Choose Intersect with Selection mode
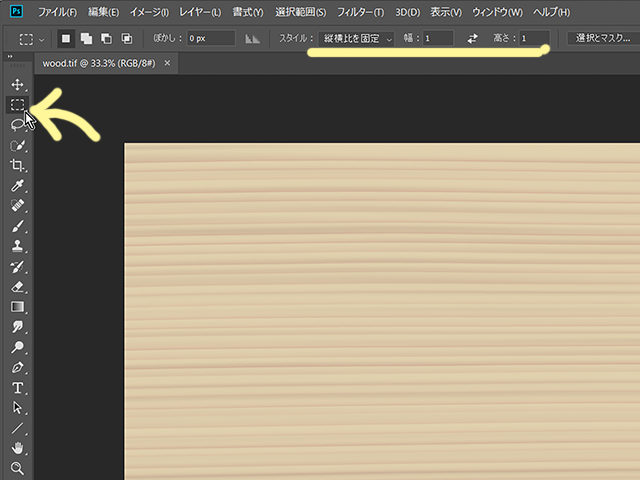The height and width of the screenshot is (480, 640). coord(127,39)
